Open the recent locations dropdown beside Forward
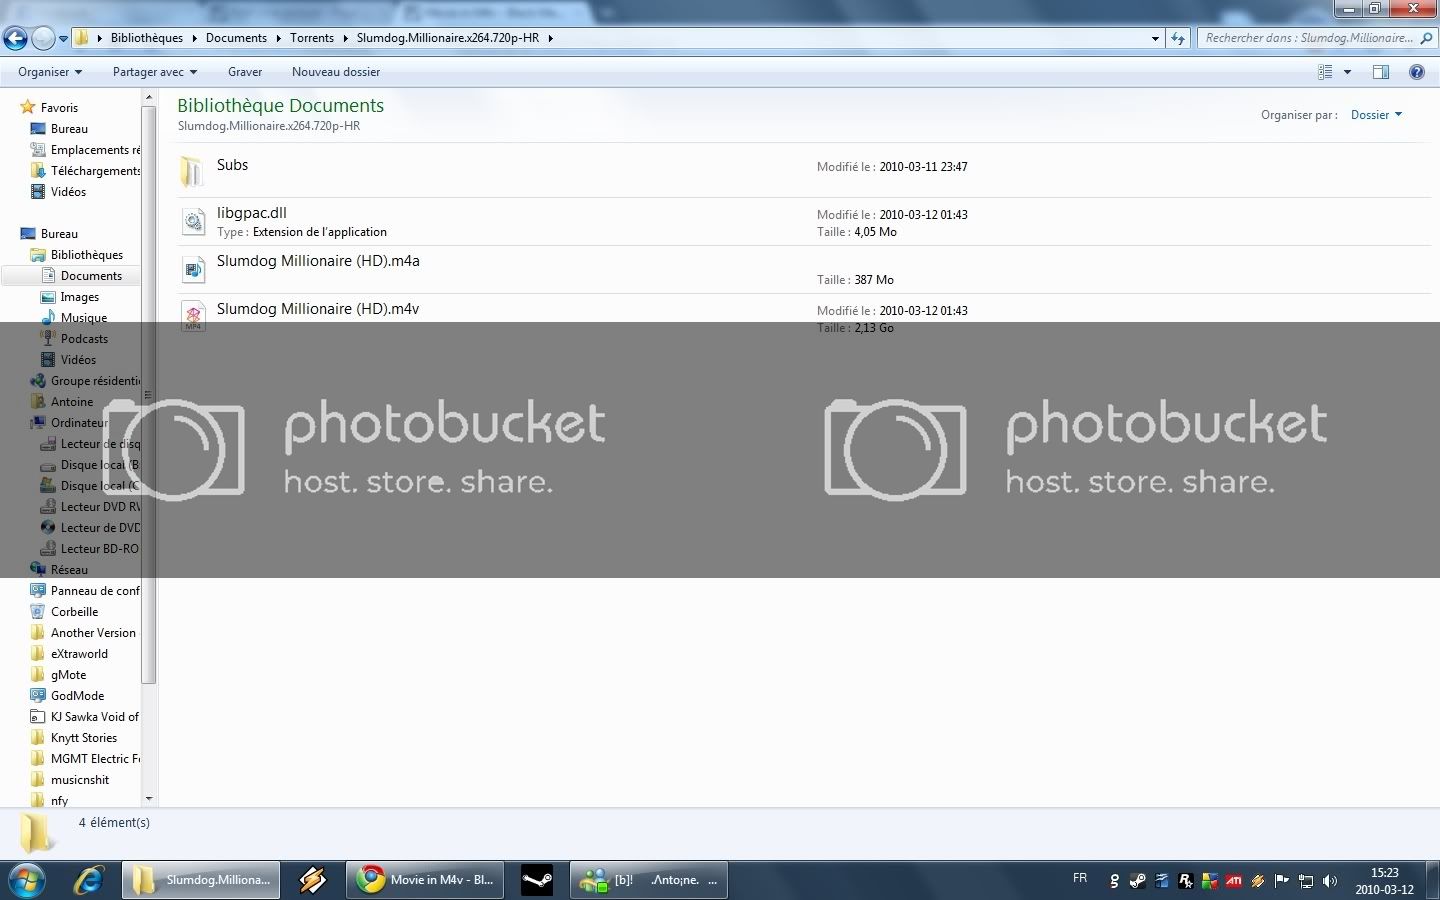 tap(63, 39)
